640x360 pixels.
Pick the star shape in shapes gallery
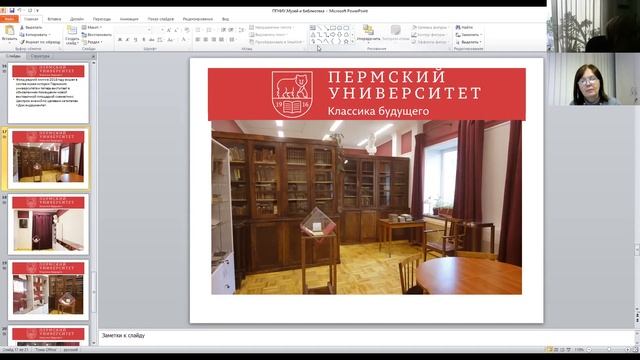346,42
